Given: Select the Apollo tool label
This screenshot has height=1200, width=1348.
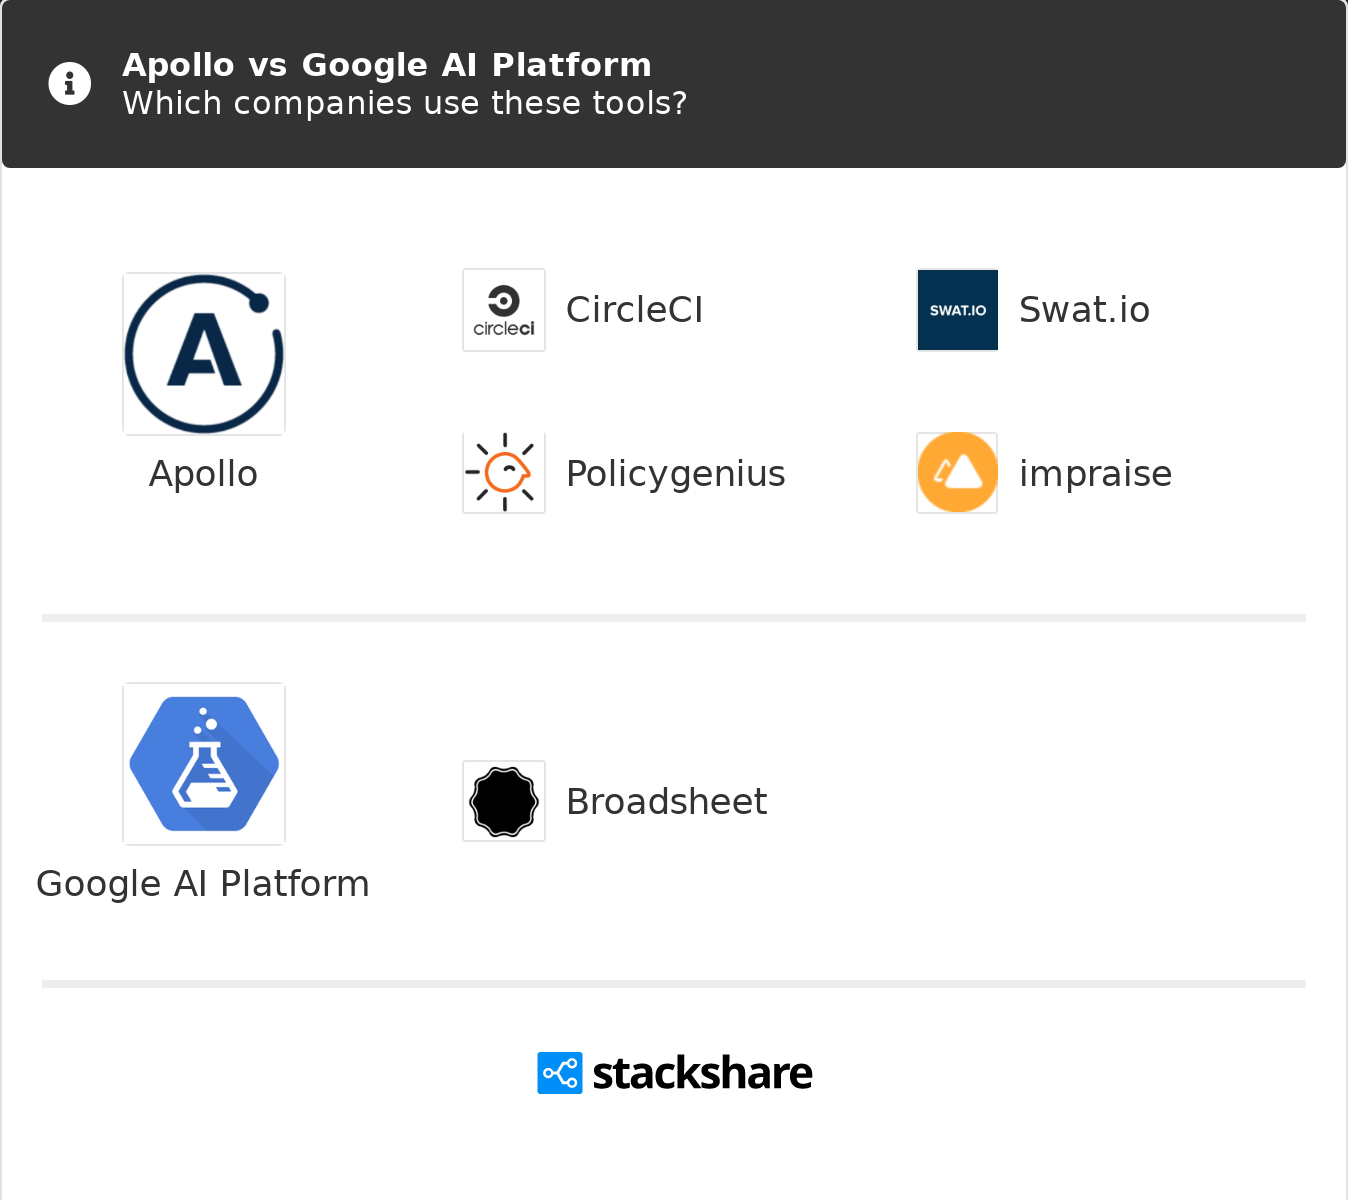Looking at the screenshot, I should [203, 474].
